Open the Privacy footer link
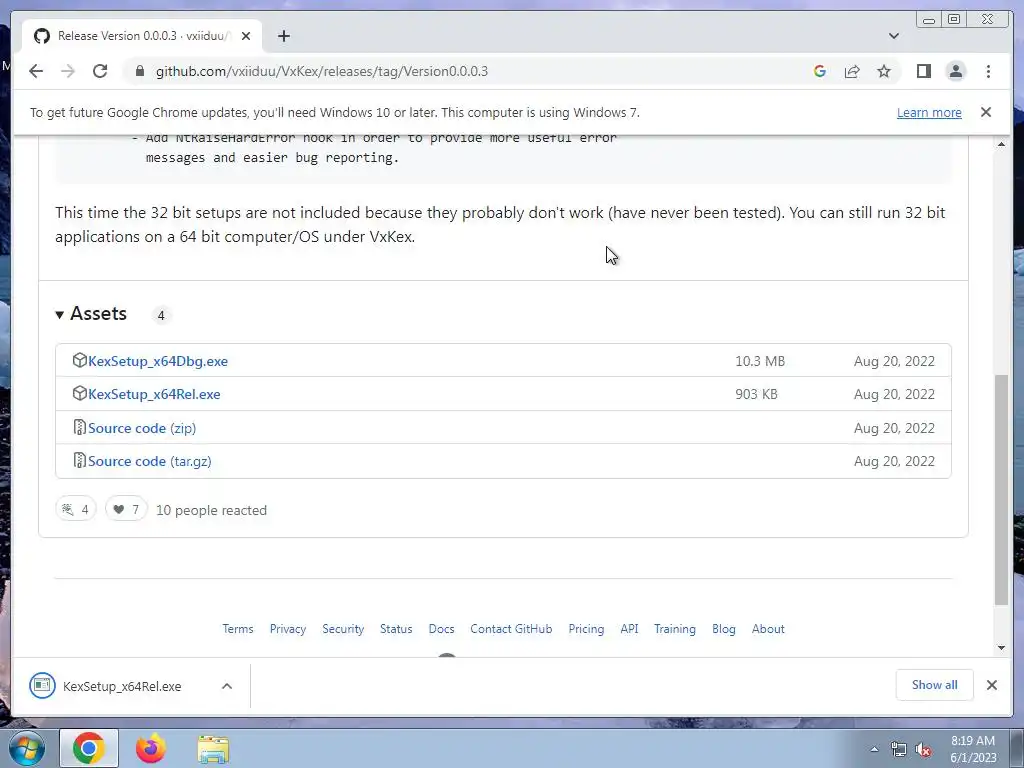Viewport: 1024px width, 768px height. (288, 629)
